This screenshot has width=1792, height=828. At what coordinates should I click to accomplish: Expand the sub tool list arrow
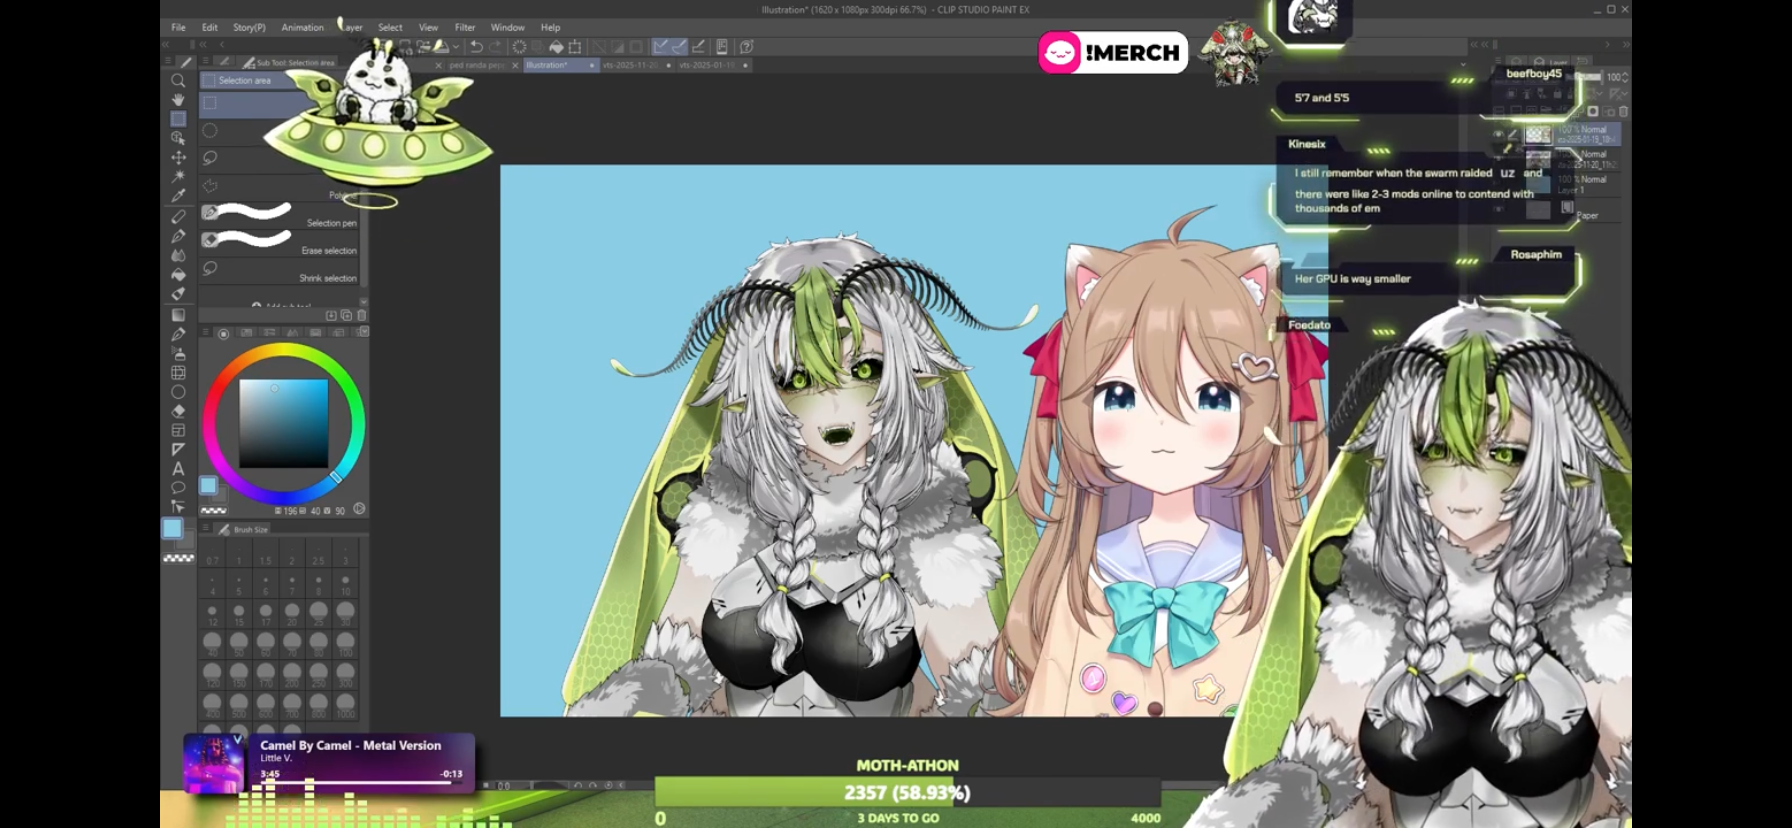pos(363,301)
